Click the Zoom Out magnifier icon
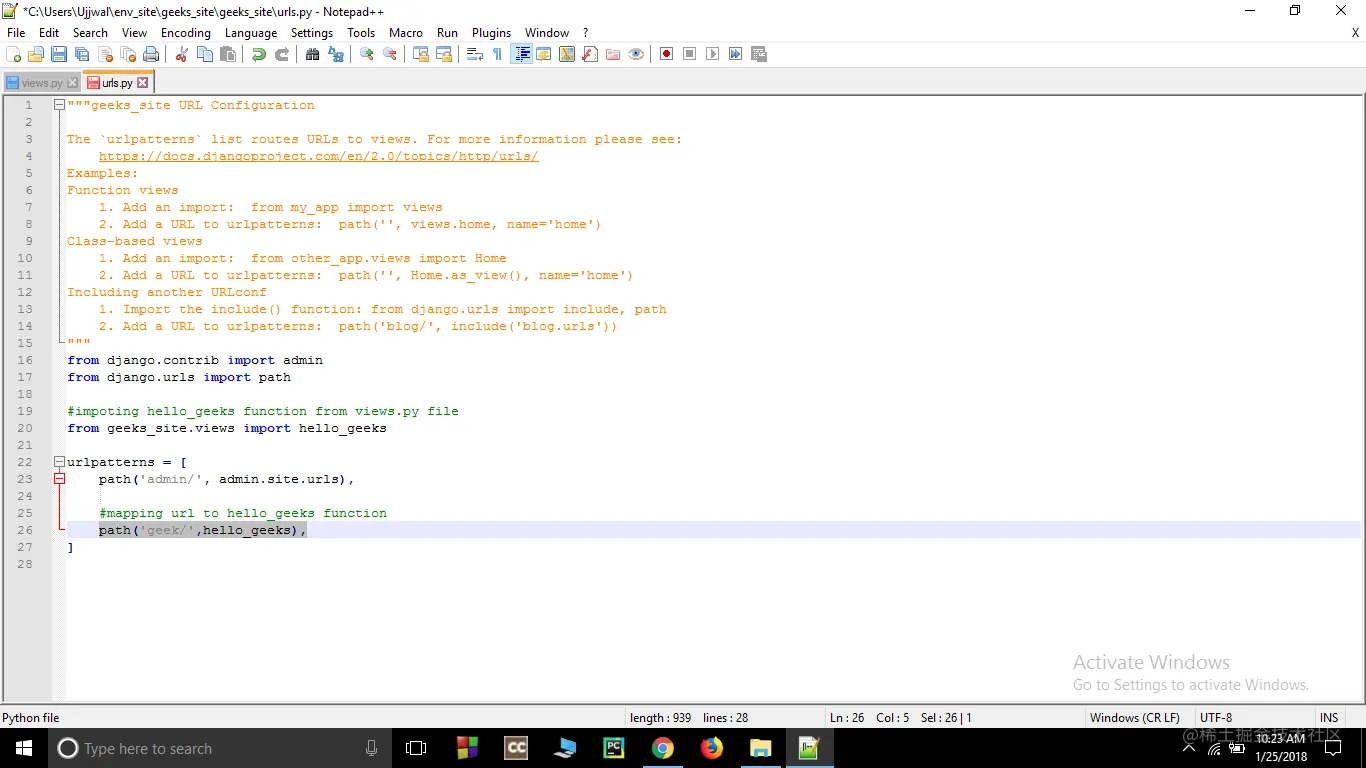 pos(390,54)
